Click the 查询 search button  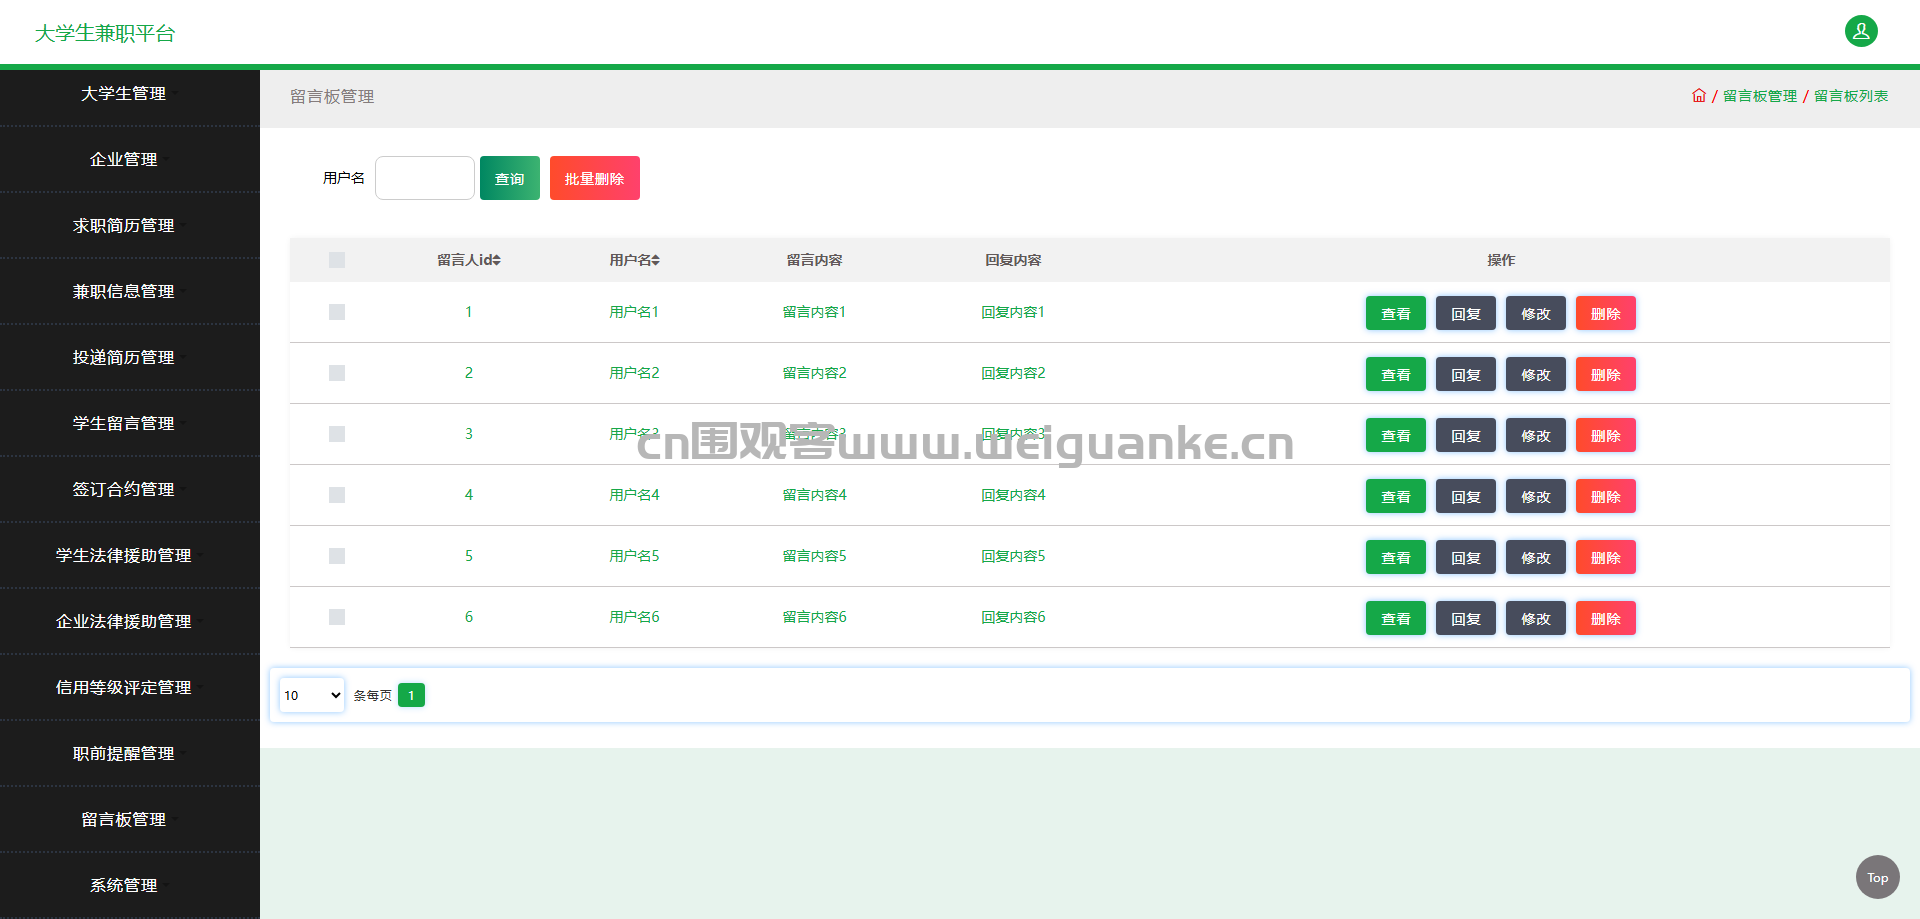click(510, 178)
